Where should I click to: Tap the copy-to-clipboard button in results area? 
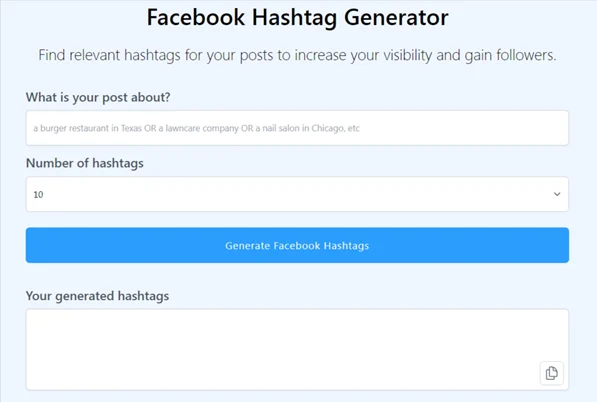pyautogui.click(x=551, y=373)
